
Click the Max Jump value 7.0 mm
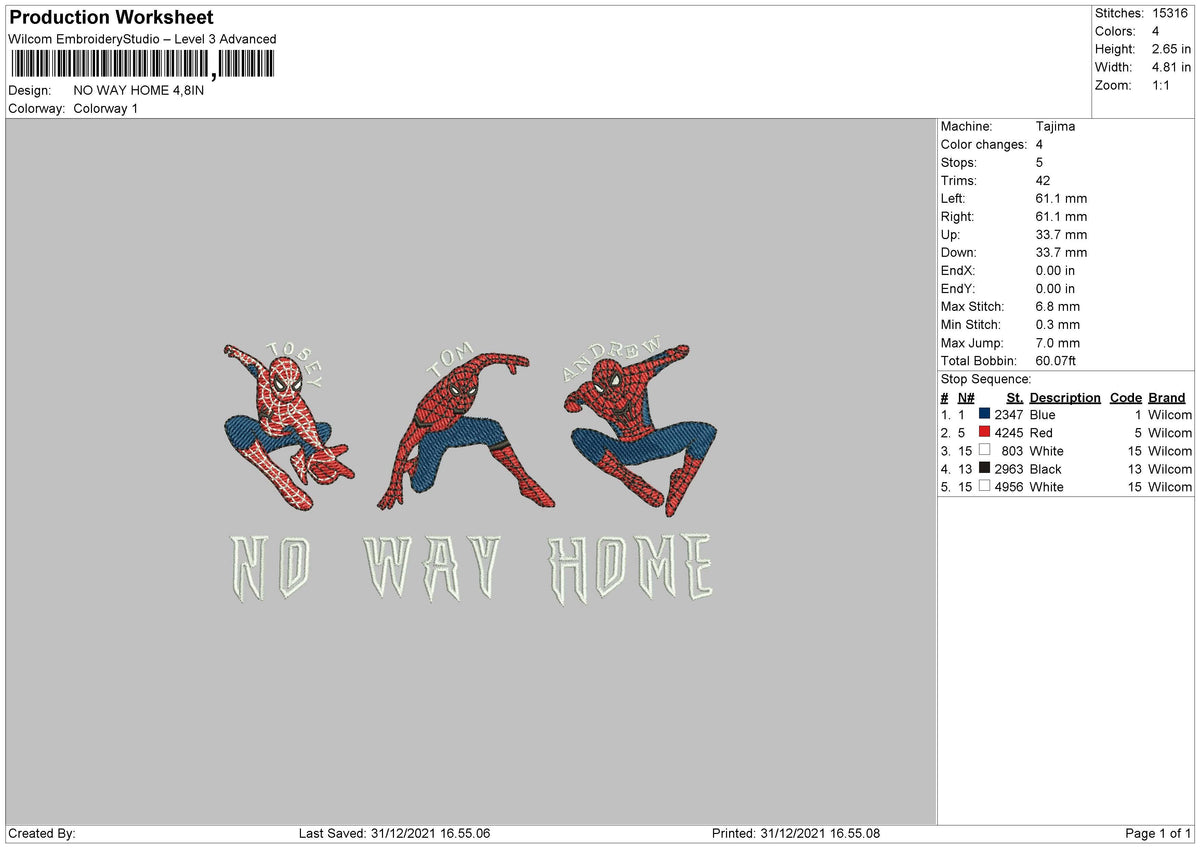[x=1058, y=342]
